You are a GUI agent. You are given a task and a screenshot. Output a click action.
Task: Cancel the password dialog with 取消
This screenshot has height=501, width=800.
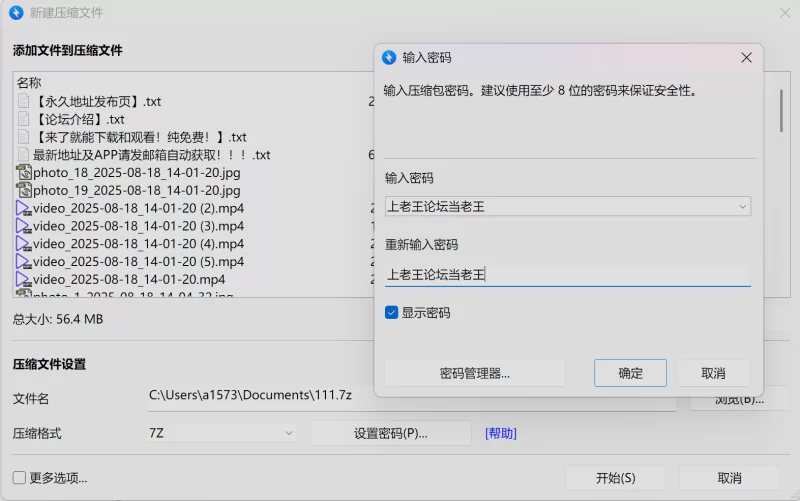tap(713, 373)
